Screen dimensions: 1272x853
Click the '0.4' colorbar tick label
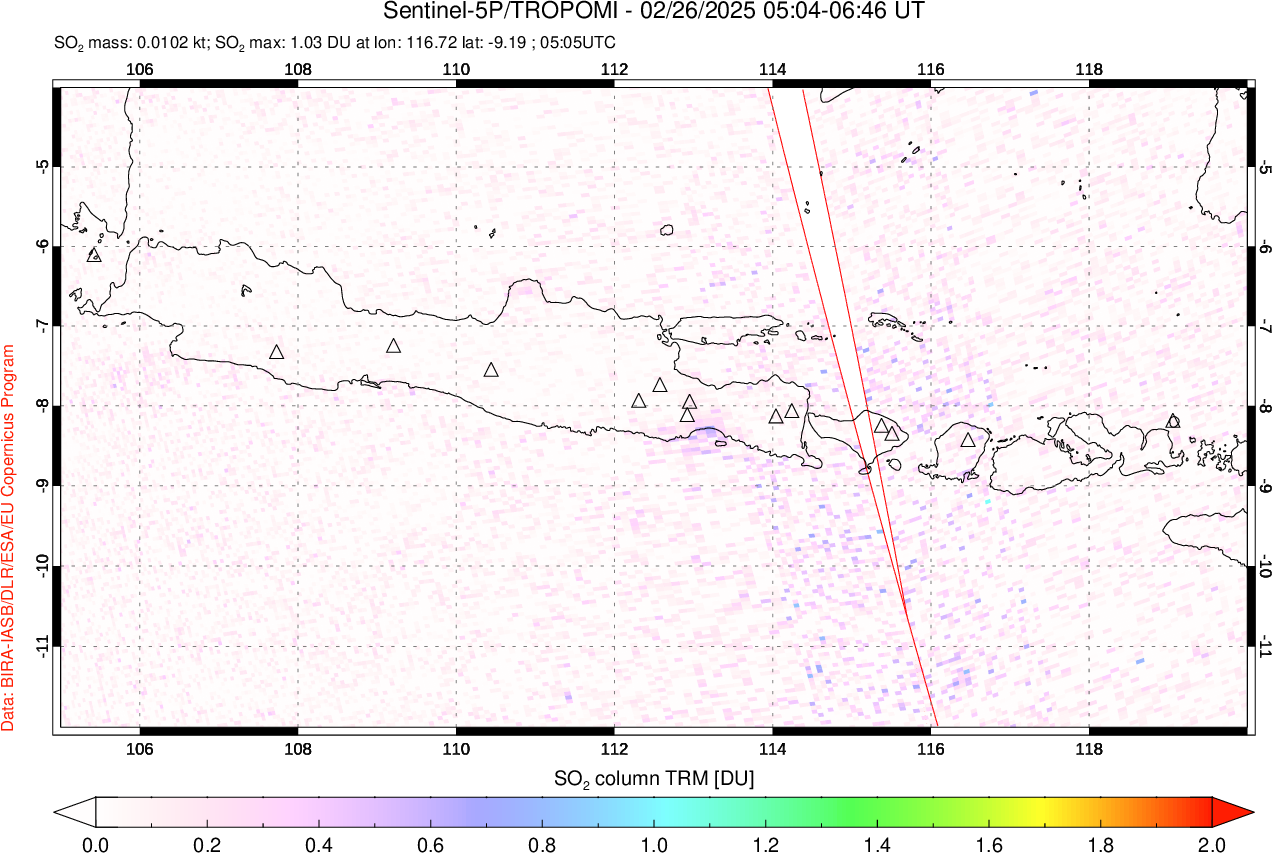[319, 844]
